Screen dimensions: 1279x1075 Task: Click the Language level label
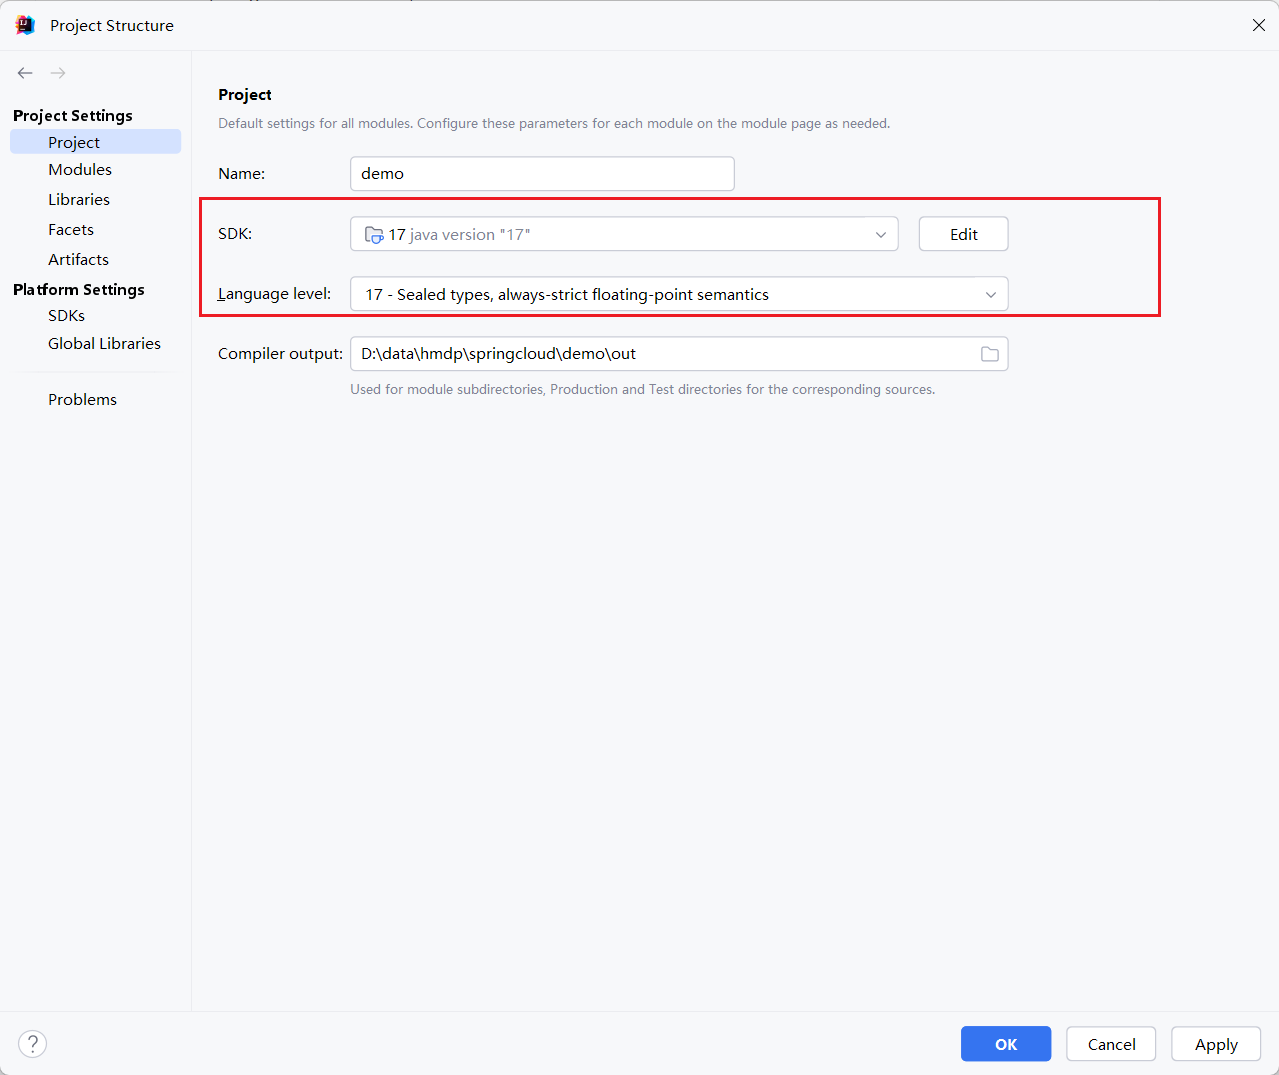(x=274, y=294)
